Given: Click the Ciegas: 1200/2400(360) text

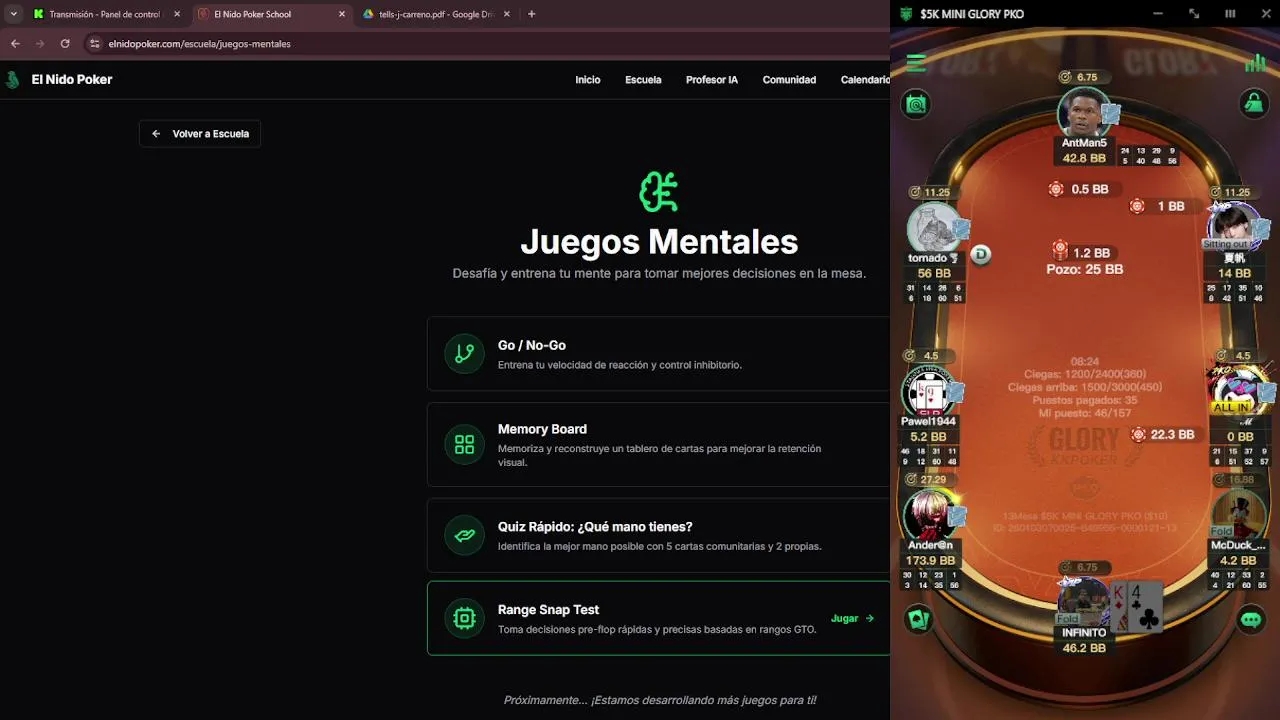Looking at the screenshot, I should pyautogui.click(x=1085, y=374).
